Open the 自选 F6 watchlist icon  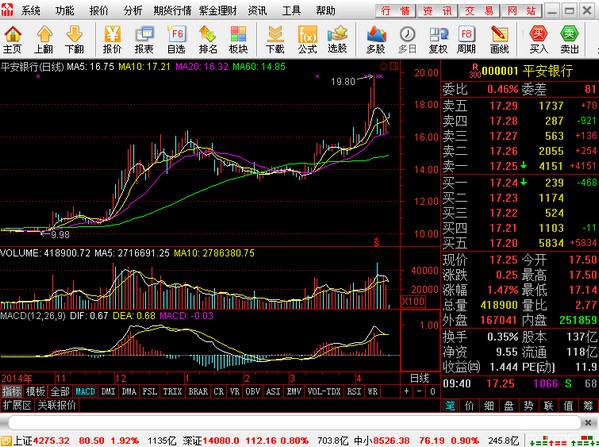[176, 39]
